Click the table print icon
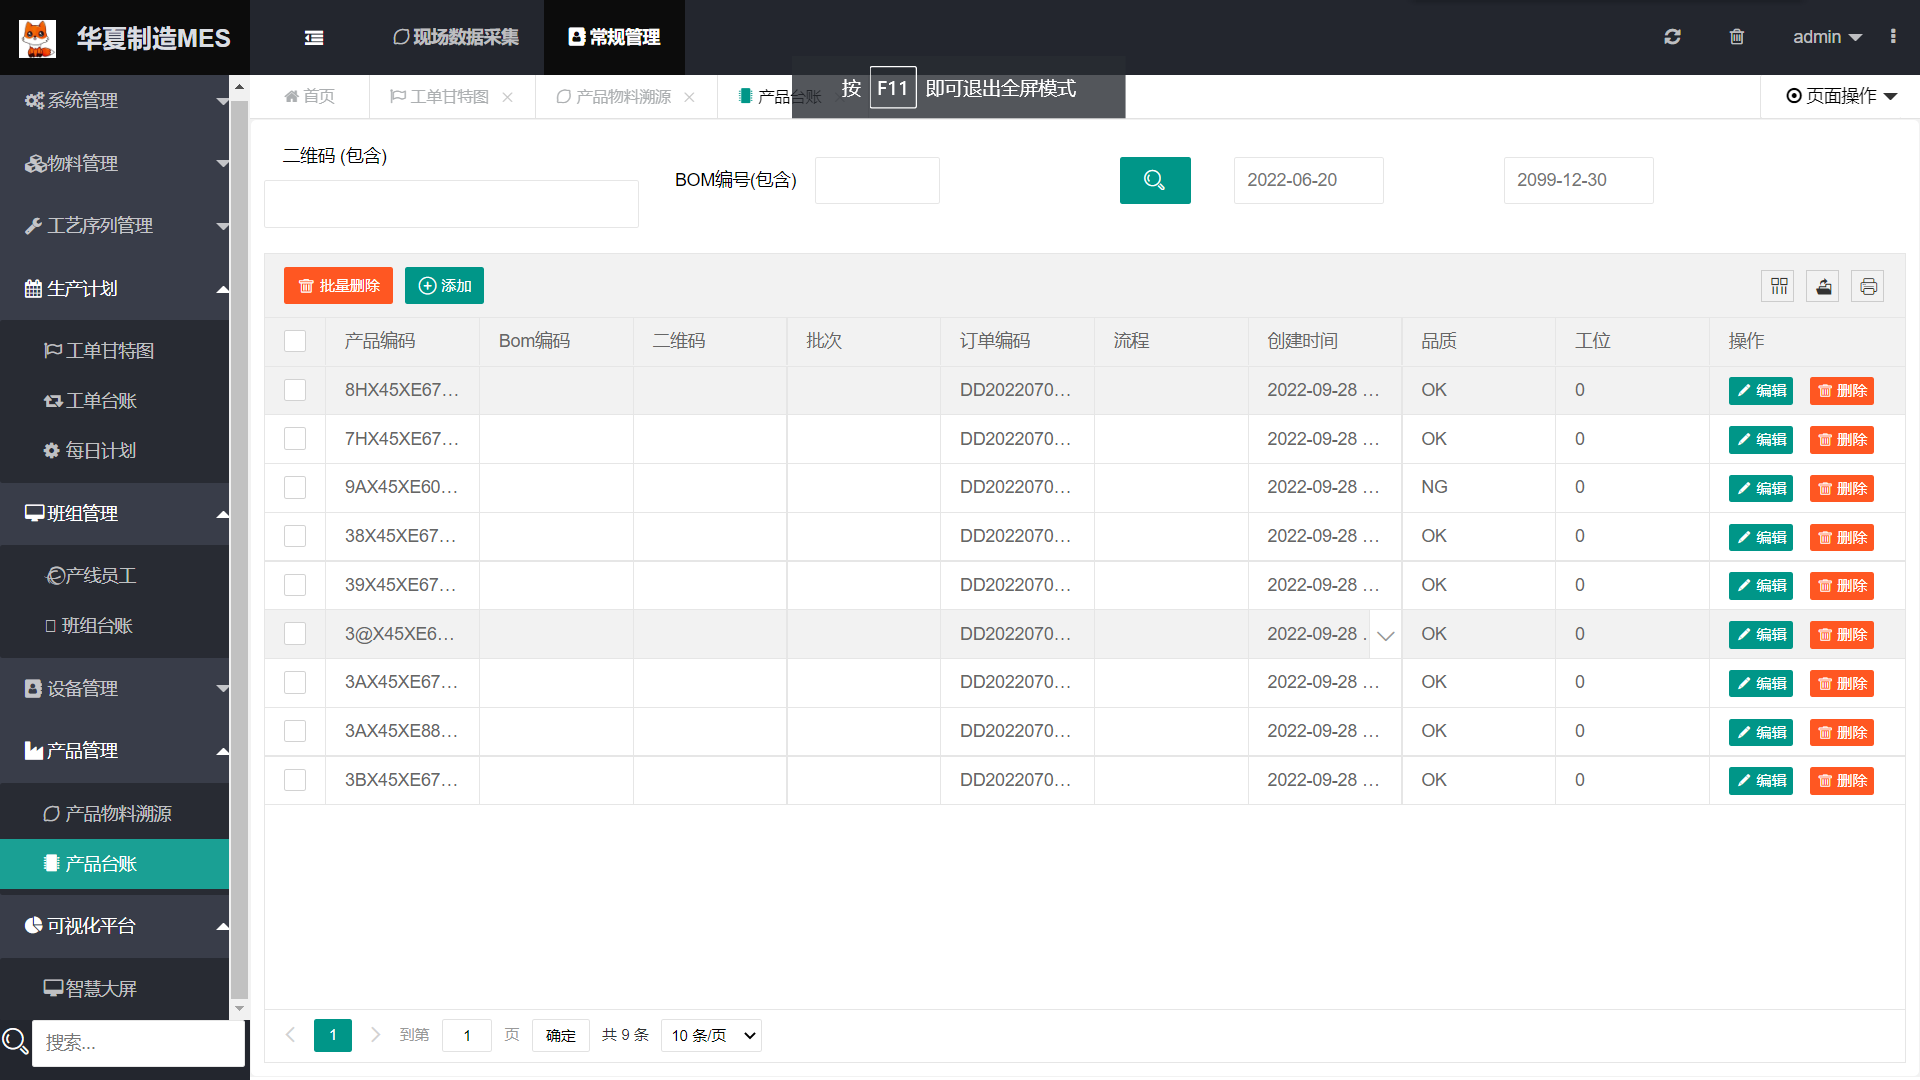1920x1080 pixels. pyautogui.click(x=1868, y=286)
